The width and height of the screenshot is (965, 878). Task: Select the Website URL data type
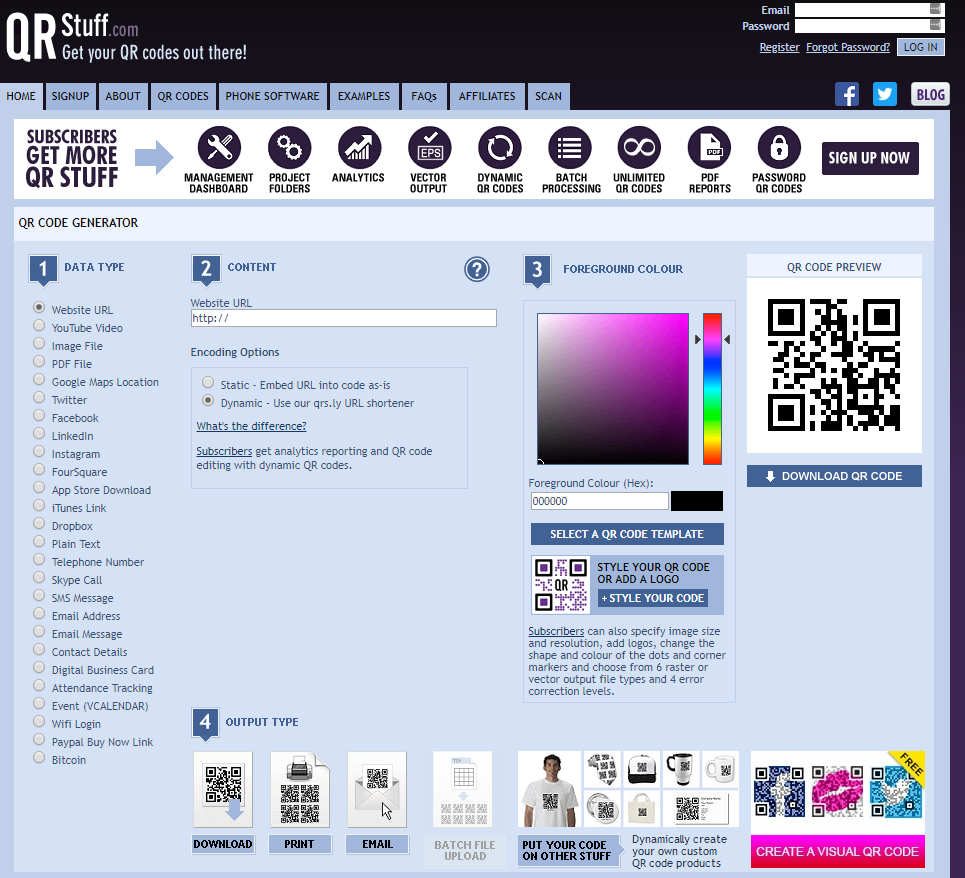[x=39, y=307]
